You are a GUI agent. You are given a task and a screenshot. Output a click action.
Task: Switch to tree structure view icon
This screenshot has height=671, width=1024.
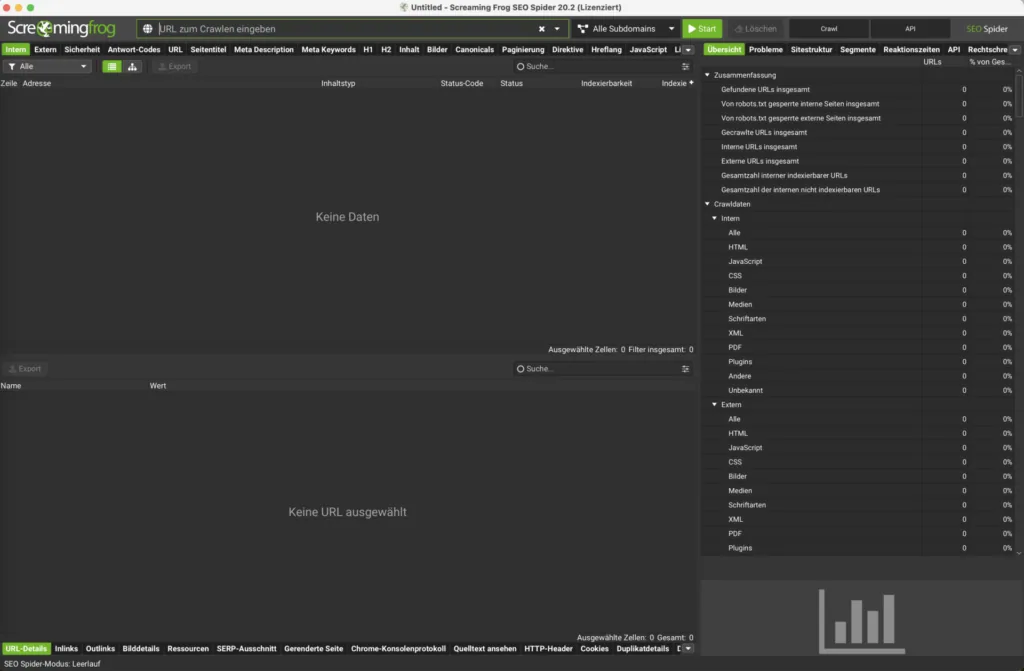[132, 67]
